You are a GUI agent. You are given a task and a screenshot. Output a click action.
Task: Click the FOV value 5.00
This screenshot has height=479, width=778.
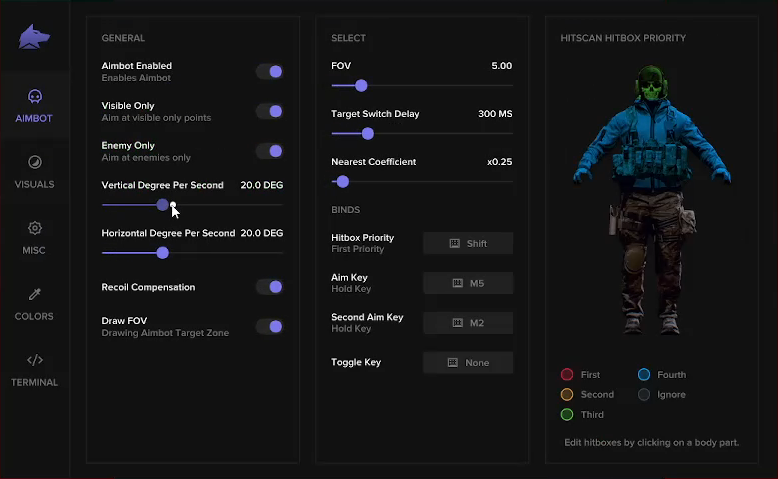[501, 66]
